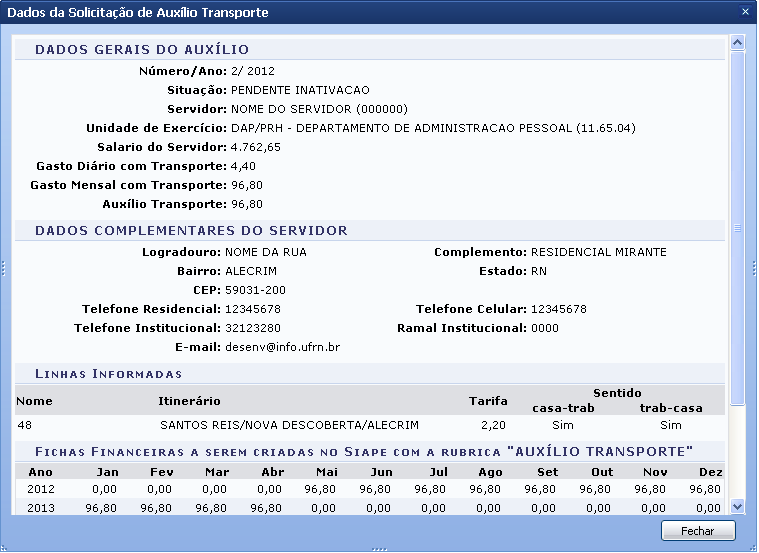Click the Fichas Financeiras section header
Viewport: 759px width, 553px height.
pyautogui.click(x=367, y=451)
